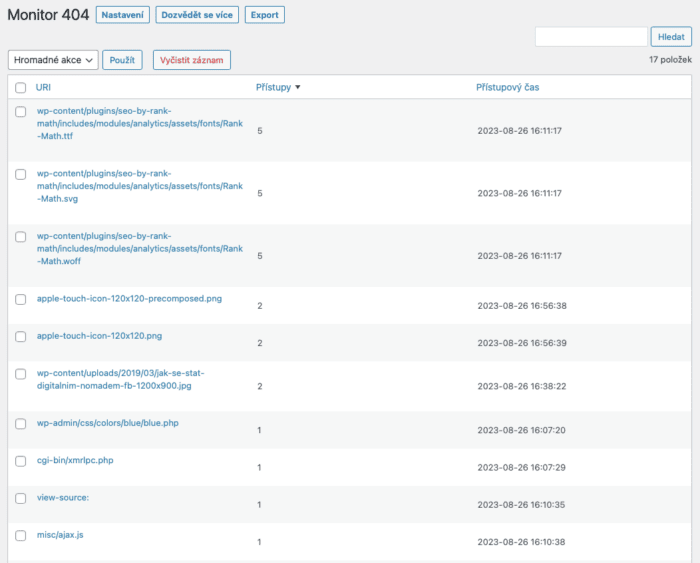Open the wp-admin/css/colors/blue/blue.php link

[107, 423]
